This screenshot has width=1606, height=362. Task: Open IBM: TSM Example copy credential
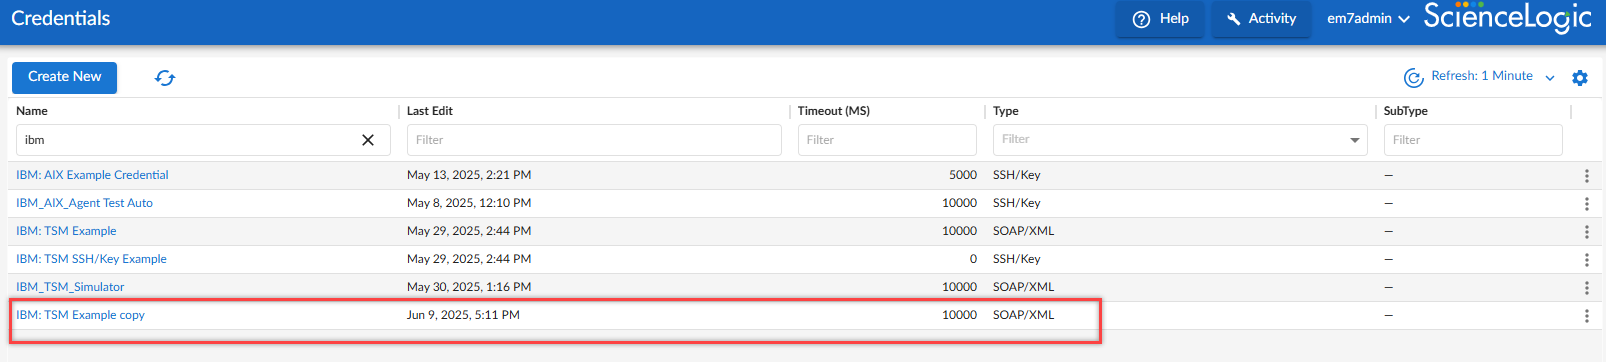click(x=80, y=315)
